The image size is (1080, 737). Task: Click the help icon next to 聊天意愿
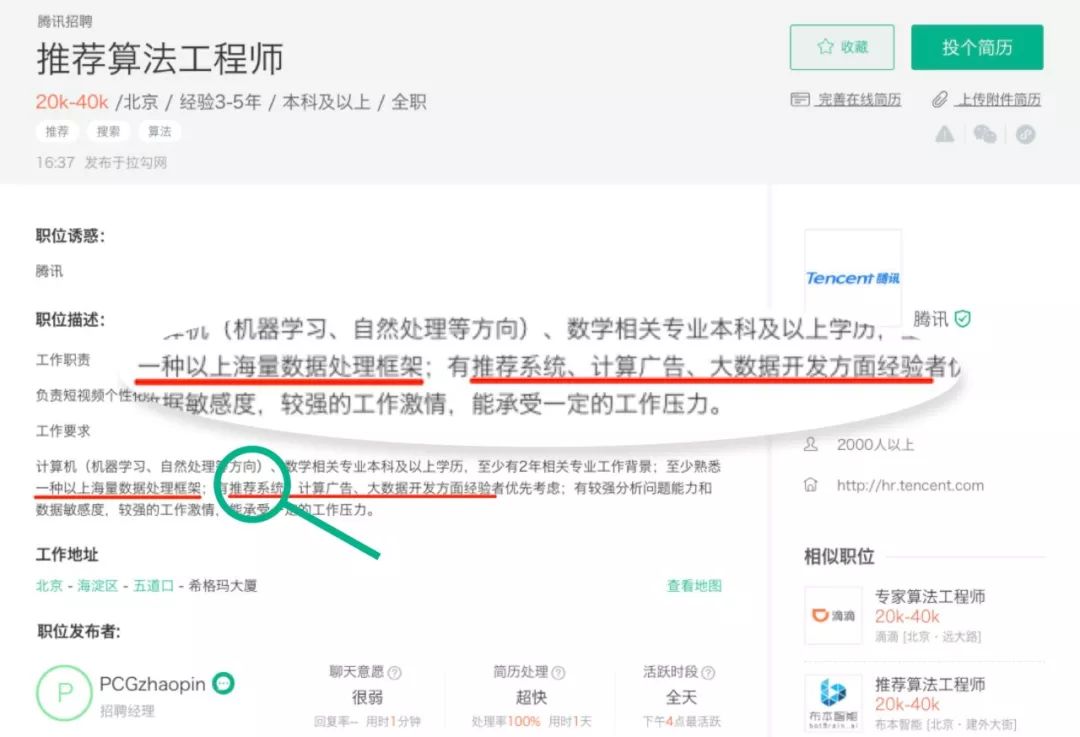[x=394, y=673]
